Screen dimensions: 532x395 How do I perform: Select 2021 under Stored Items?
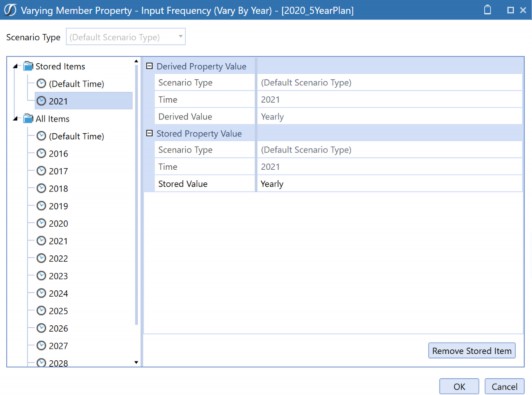(83, 101)
